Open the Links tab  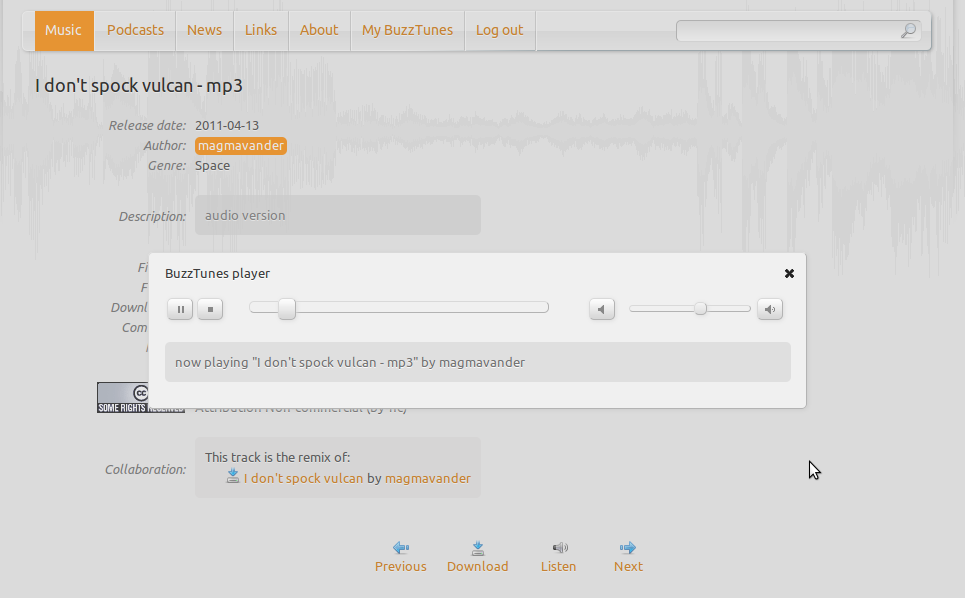click(261, 31)
